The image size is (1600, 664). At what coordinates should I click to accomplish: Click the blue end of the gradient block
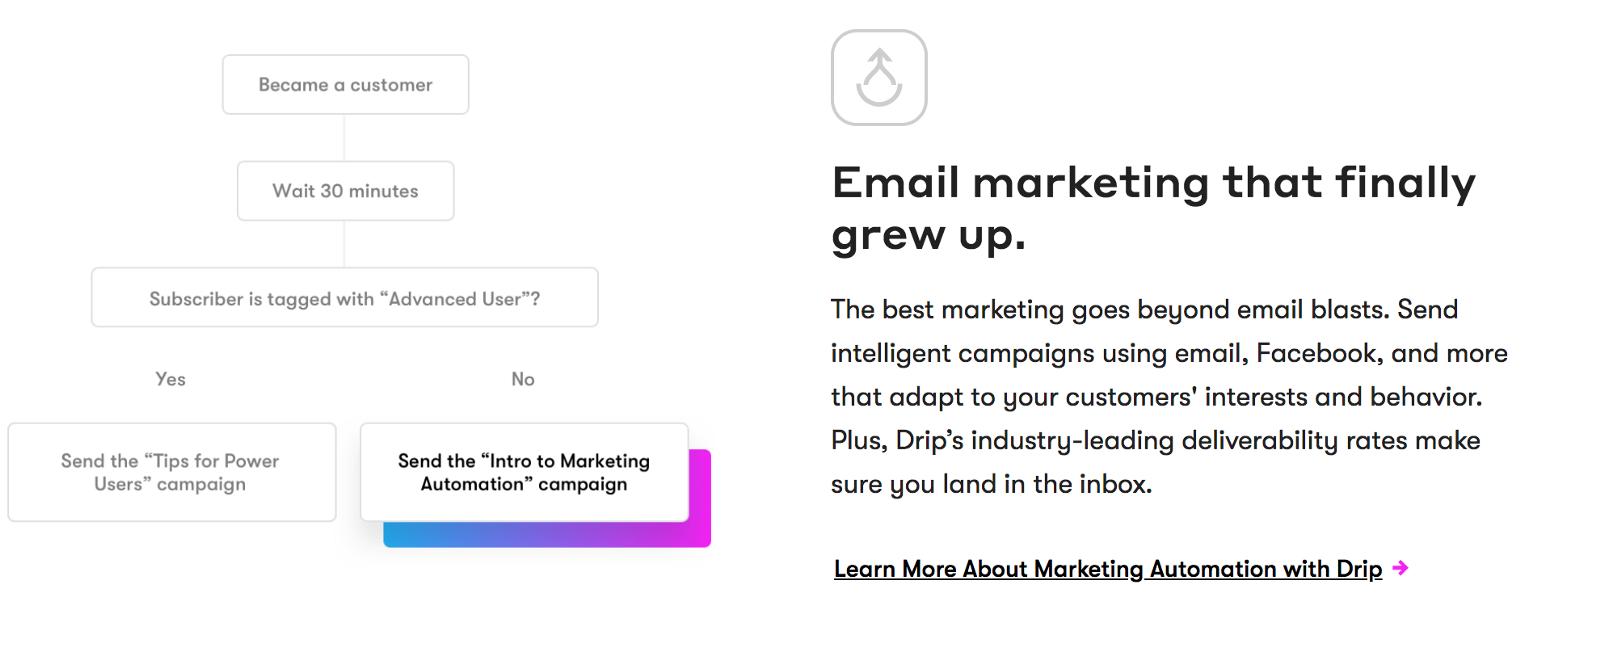point(400,535)
